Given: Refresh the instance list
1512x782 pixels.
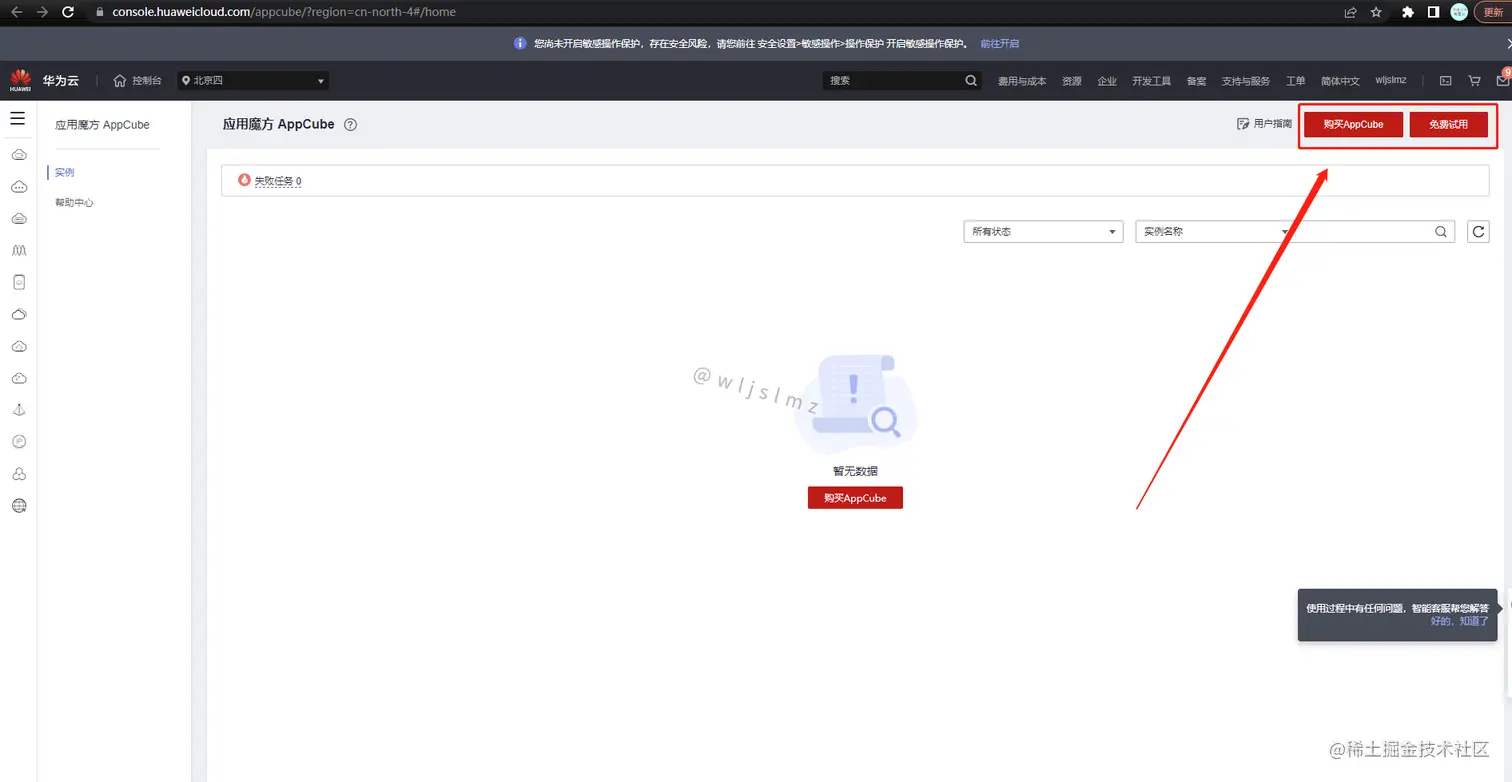Looking at the screenshot, I should pyautogui.click(x=1478, y=231).
